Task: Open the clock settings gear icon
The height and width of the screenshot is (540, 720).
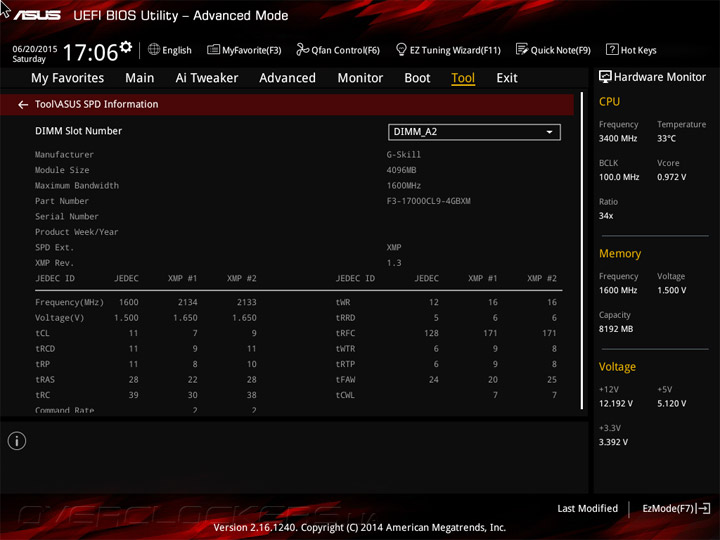Action: tap(126, 47)
